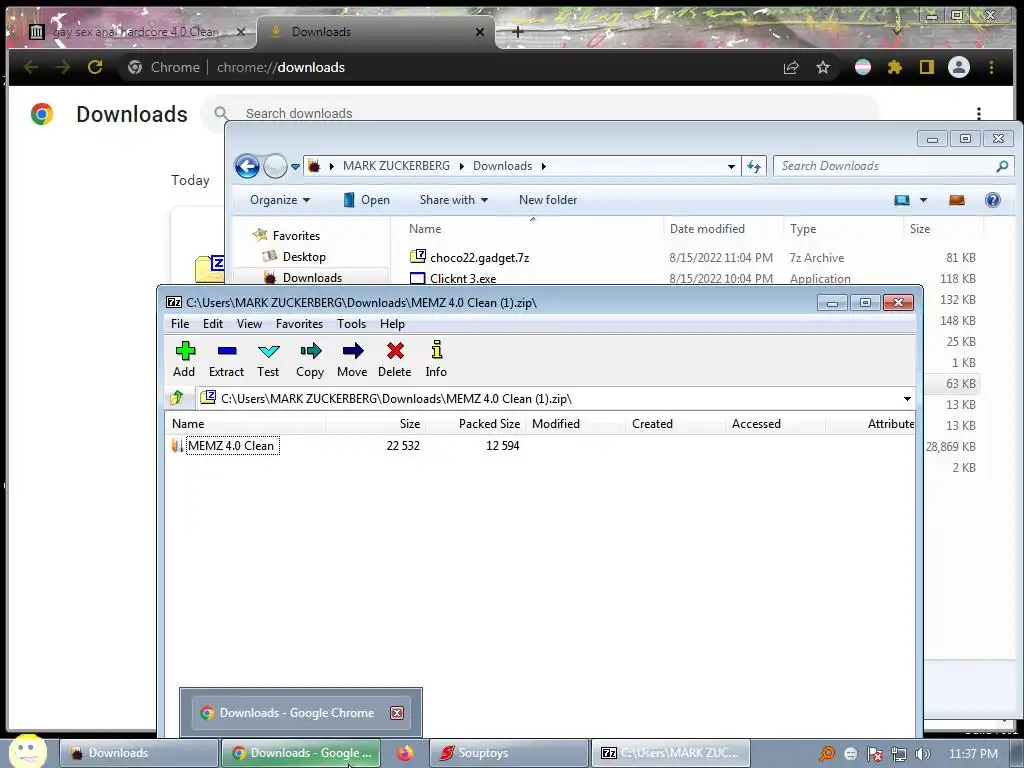This screenshot has width=1024, height=768.
Task: Sort by Accessed column in 7-Zip
Action: pos(775,424)
